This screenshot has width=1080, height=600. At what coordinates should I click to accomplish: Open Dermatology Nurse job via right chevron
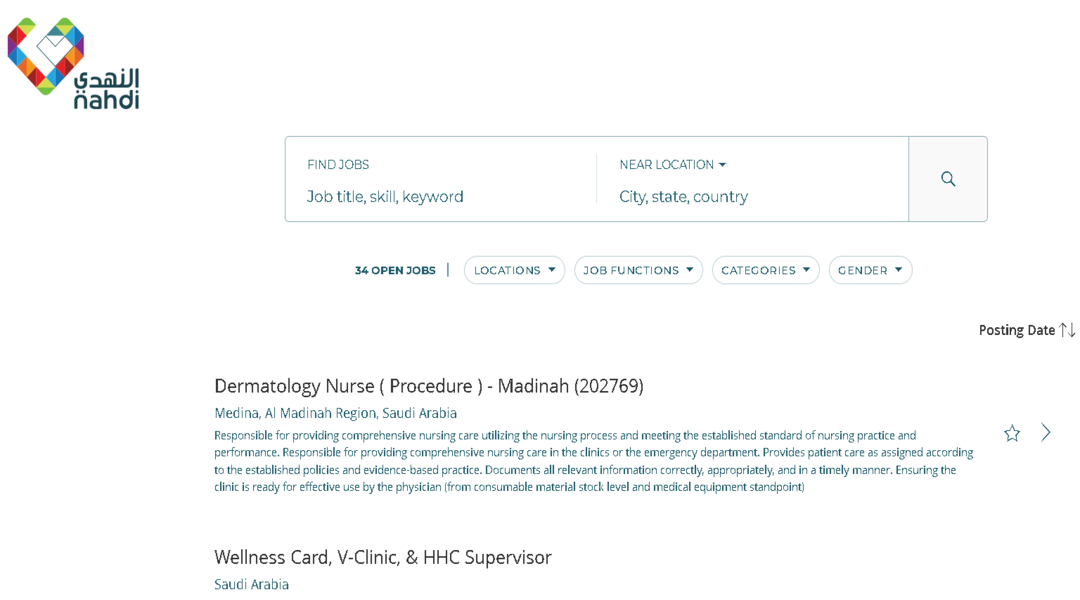tap(1046, 433)
